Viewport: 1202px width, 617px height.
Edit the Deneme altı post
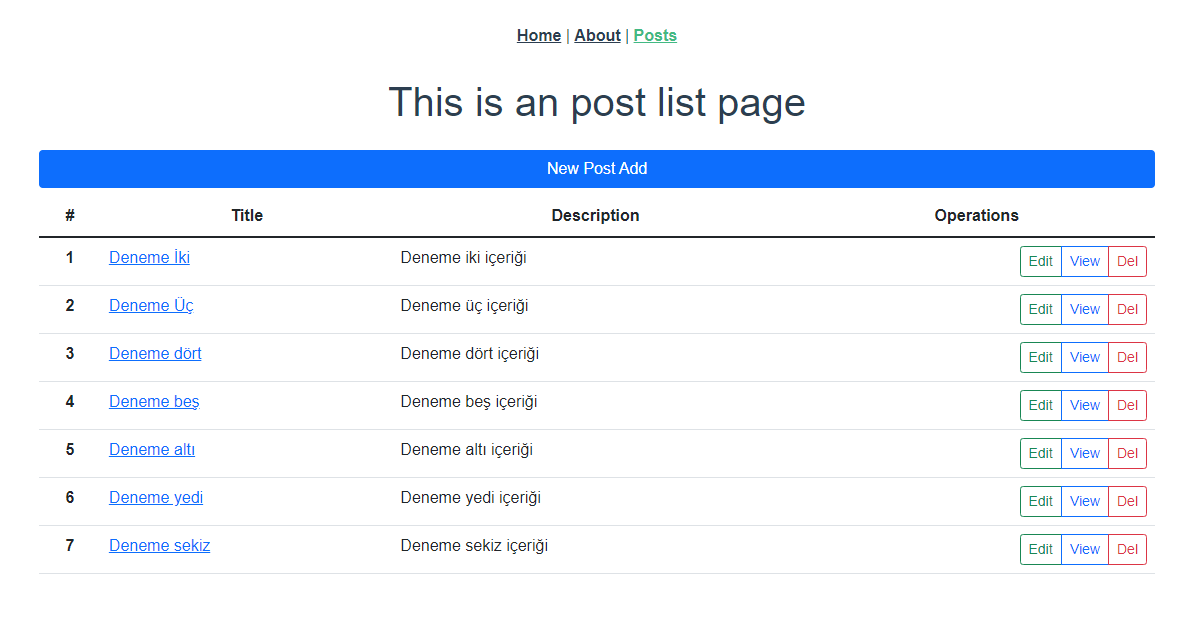1041,453
